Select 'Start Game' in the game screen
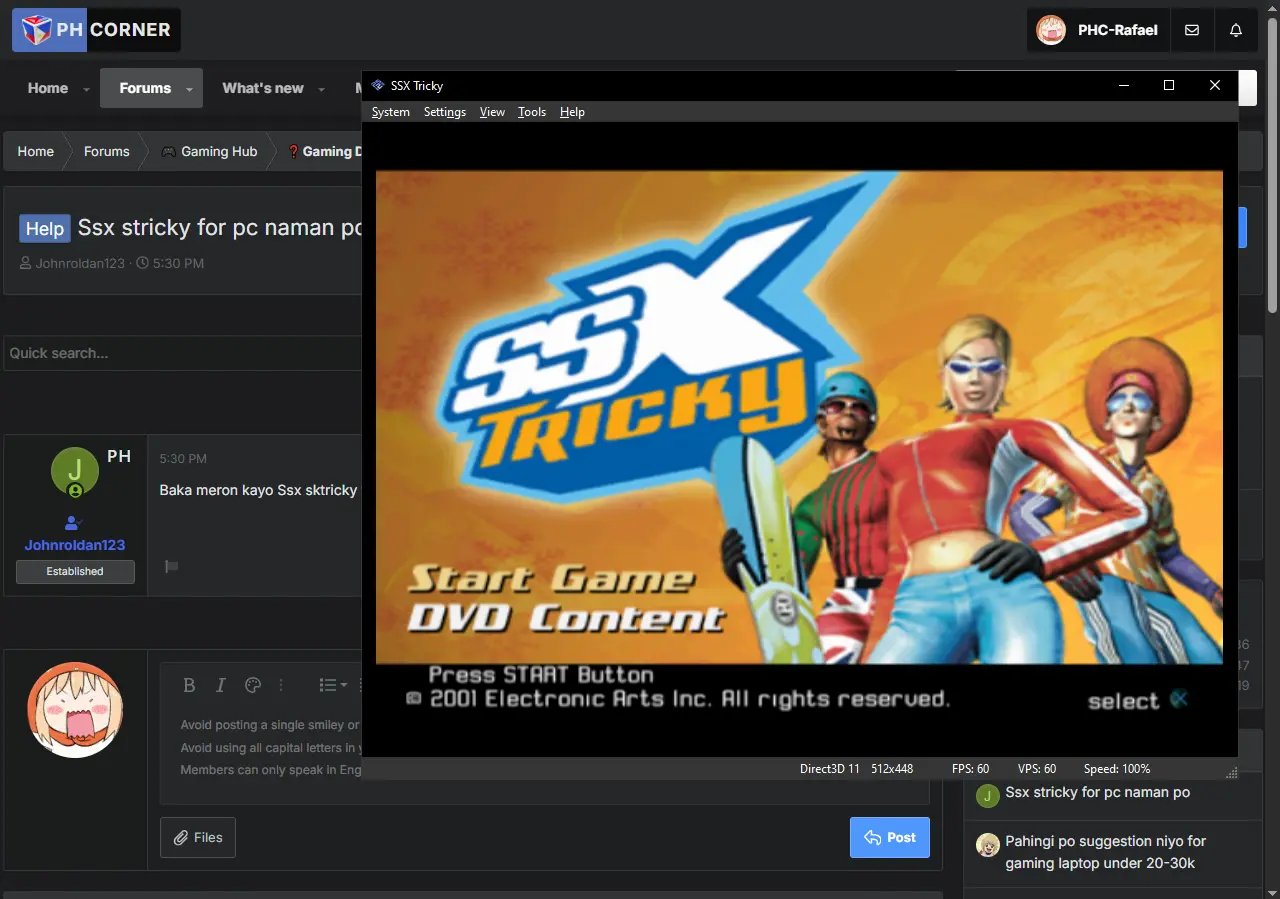Image resolution: width=1280 pixels, height=899 pixels. pyautogui.click(x=551, y=579)
